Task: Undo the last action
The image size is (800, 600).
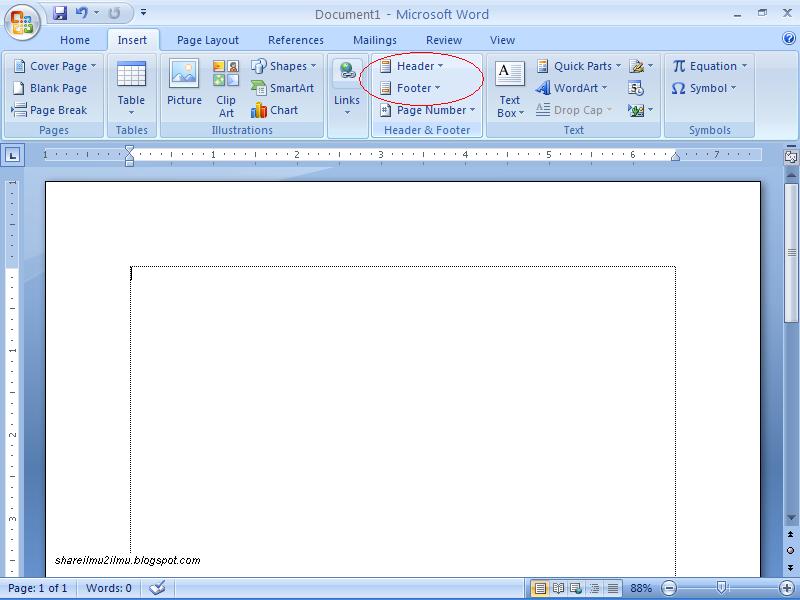Action: coord(81,13)
